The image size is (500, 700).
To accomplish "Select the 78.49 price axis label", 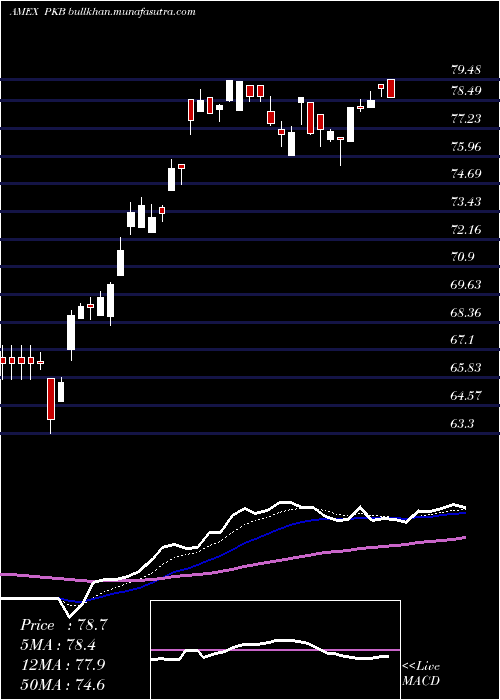I will (x=466, y=91).
